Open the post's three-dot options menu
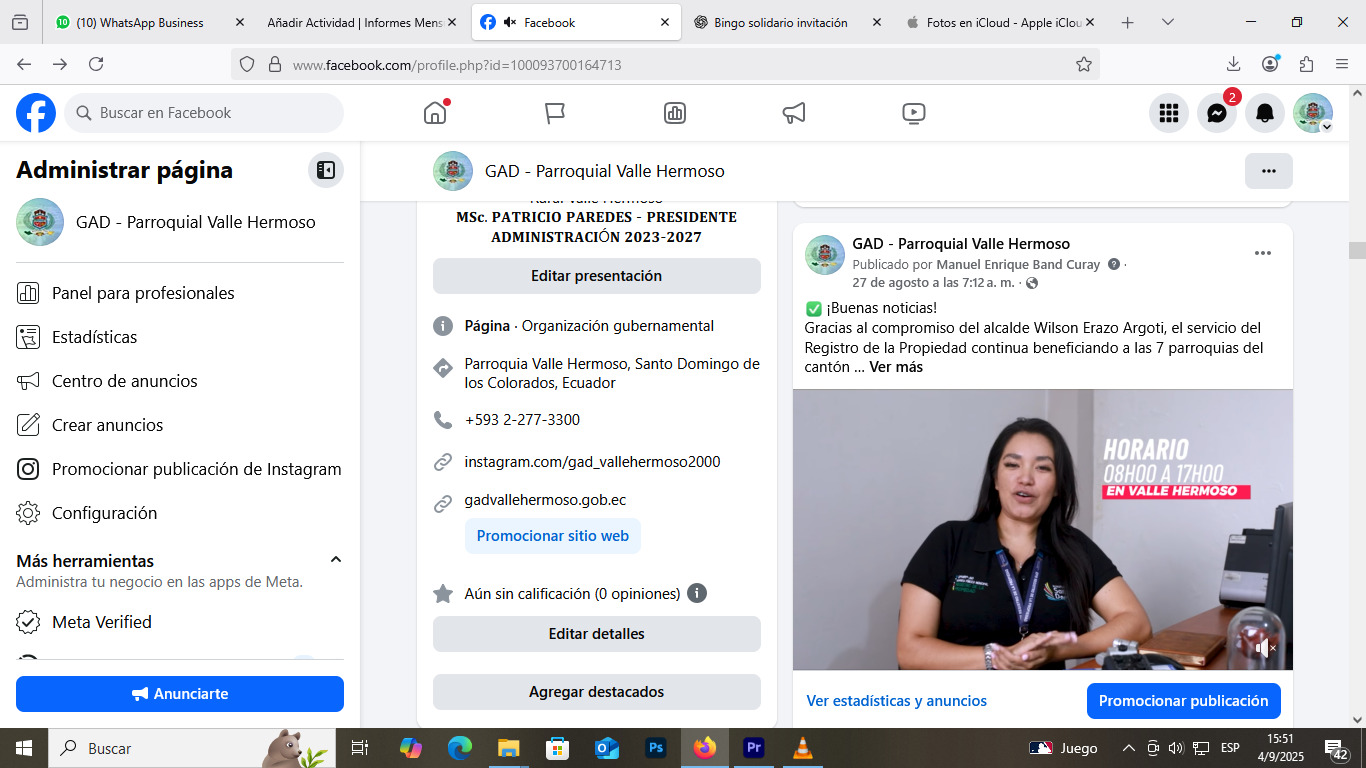This screenshot has width=1366, height=768. tap(1262, 253)
